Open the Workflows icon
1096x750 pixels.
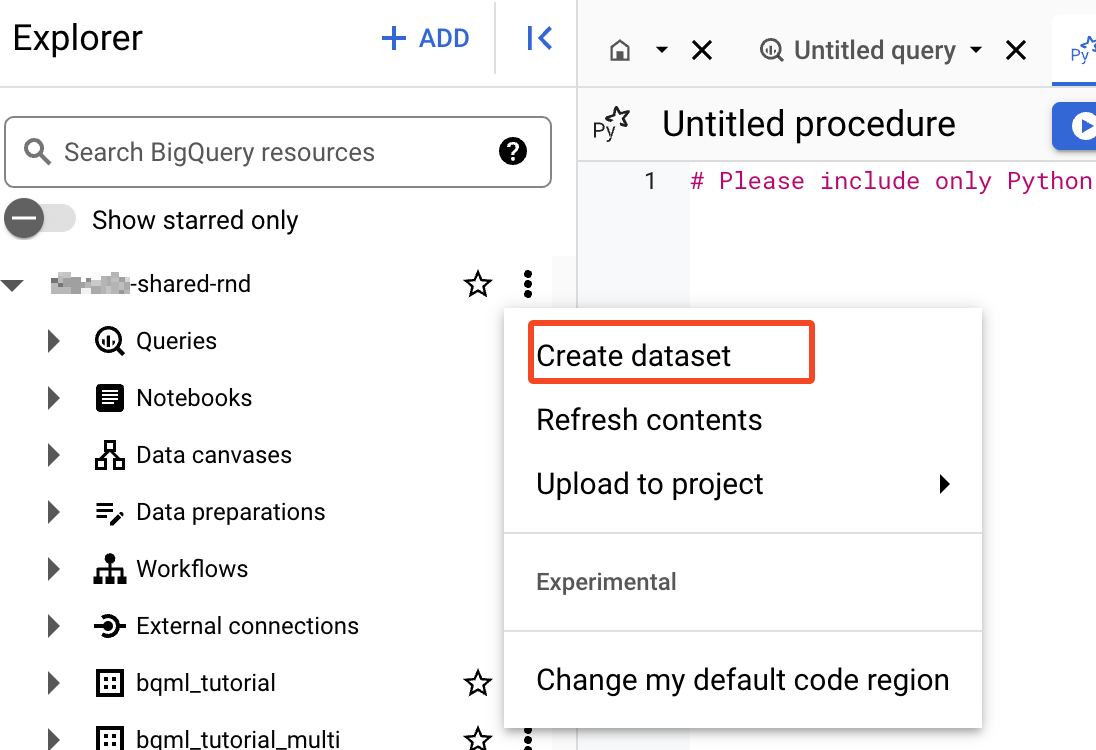pos(109,568)
